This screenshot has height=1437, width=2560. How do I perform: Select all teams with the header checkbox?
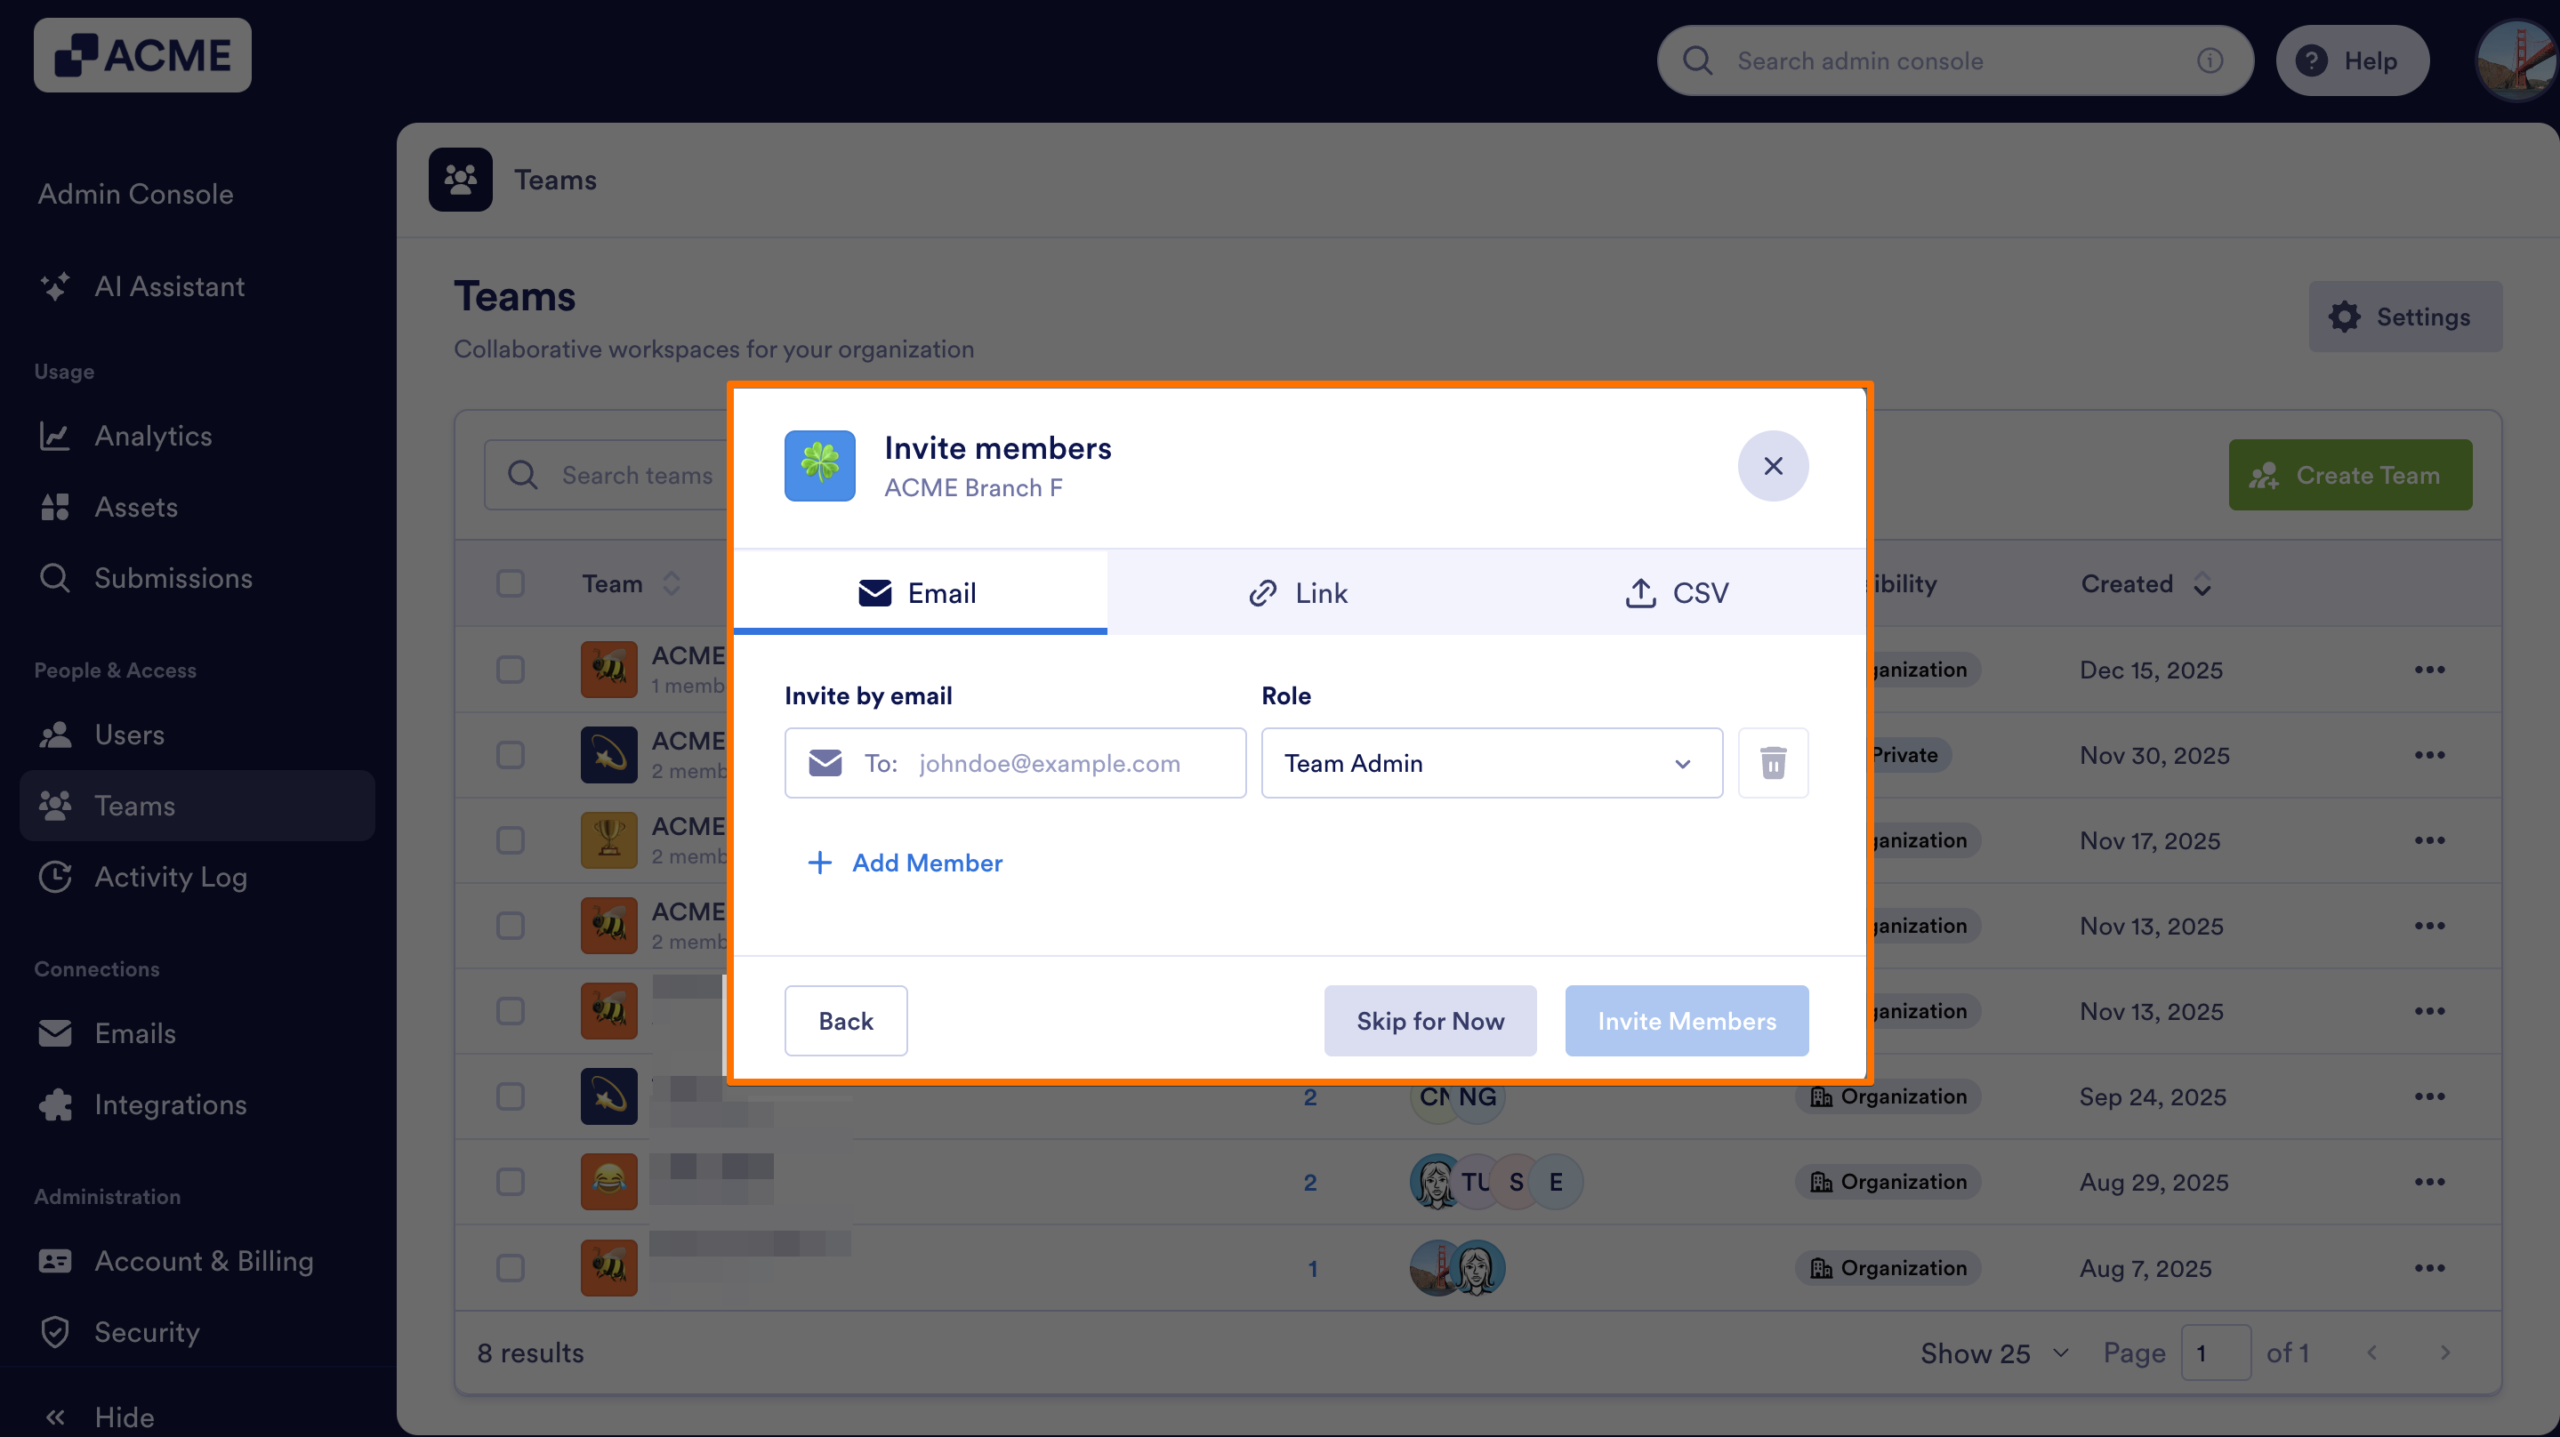pos(511,583)
